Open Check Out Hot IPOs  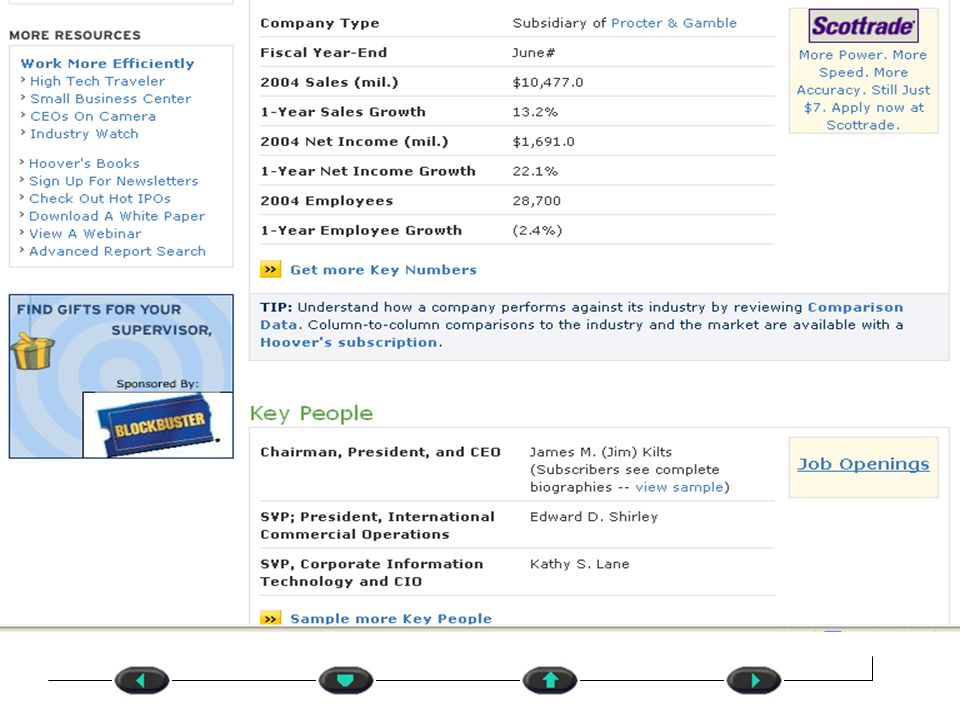(100, 199)
